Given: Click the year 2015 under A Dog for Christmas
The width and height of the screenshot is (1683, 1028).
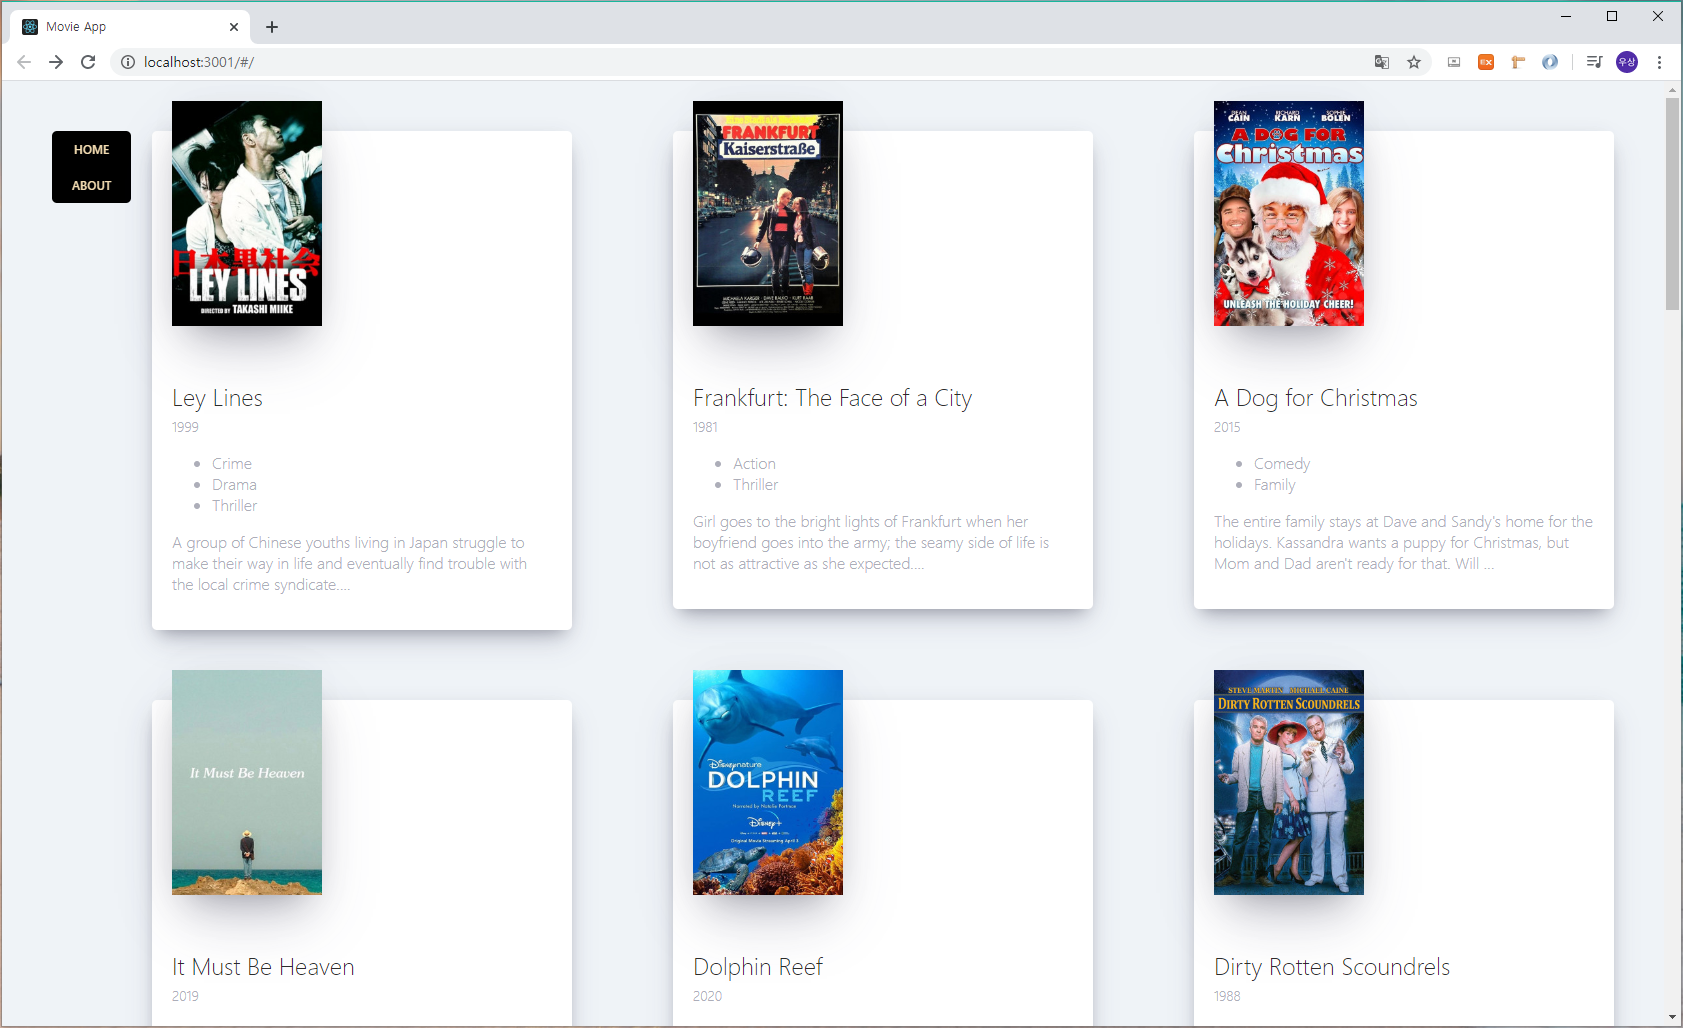Looking at the screenshot, I should coord(1227,427).
